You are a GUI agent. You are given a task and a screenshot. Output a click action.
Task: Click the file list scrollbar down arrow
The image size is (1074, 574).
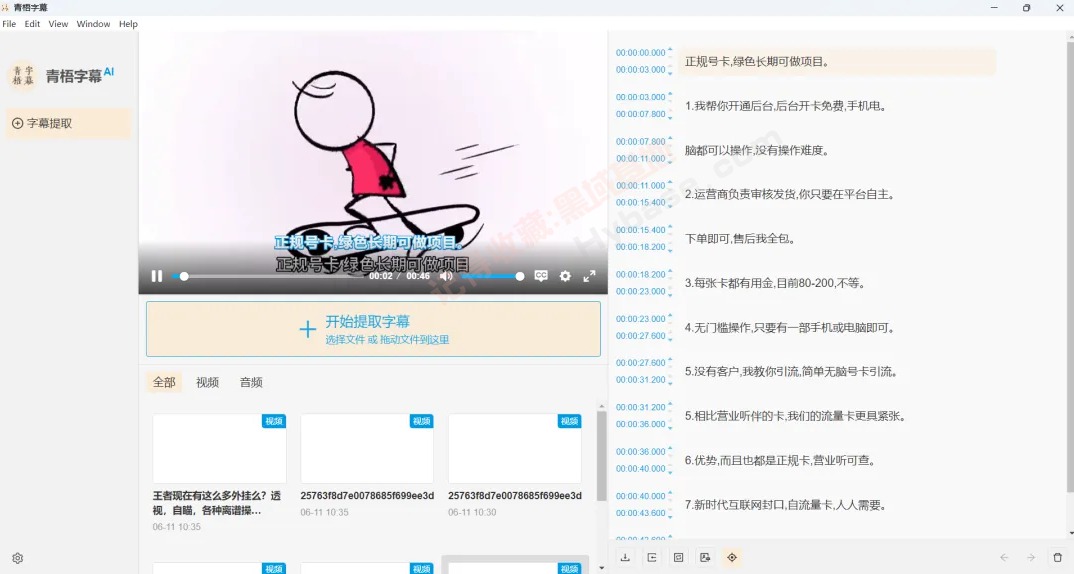pyautogui.click(x=601, y=568)
